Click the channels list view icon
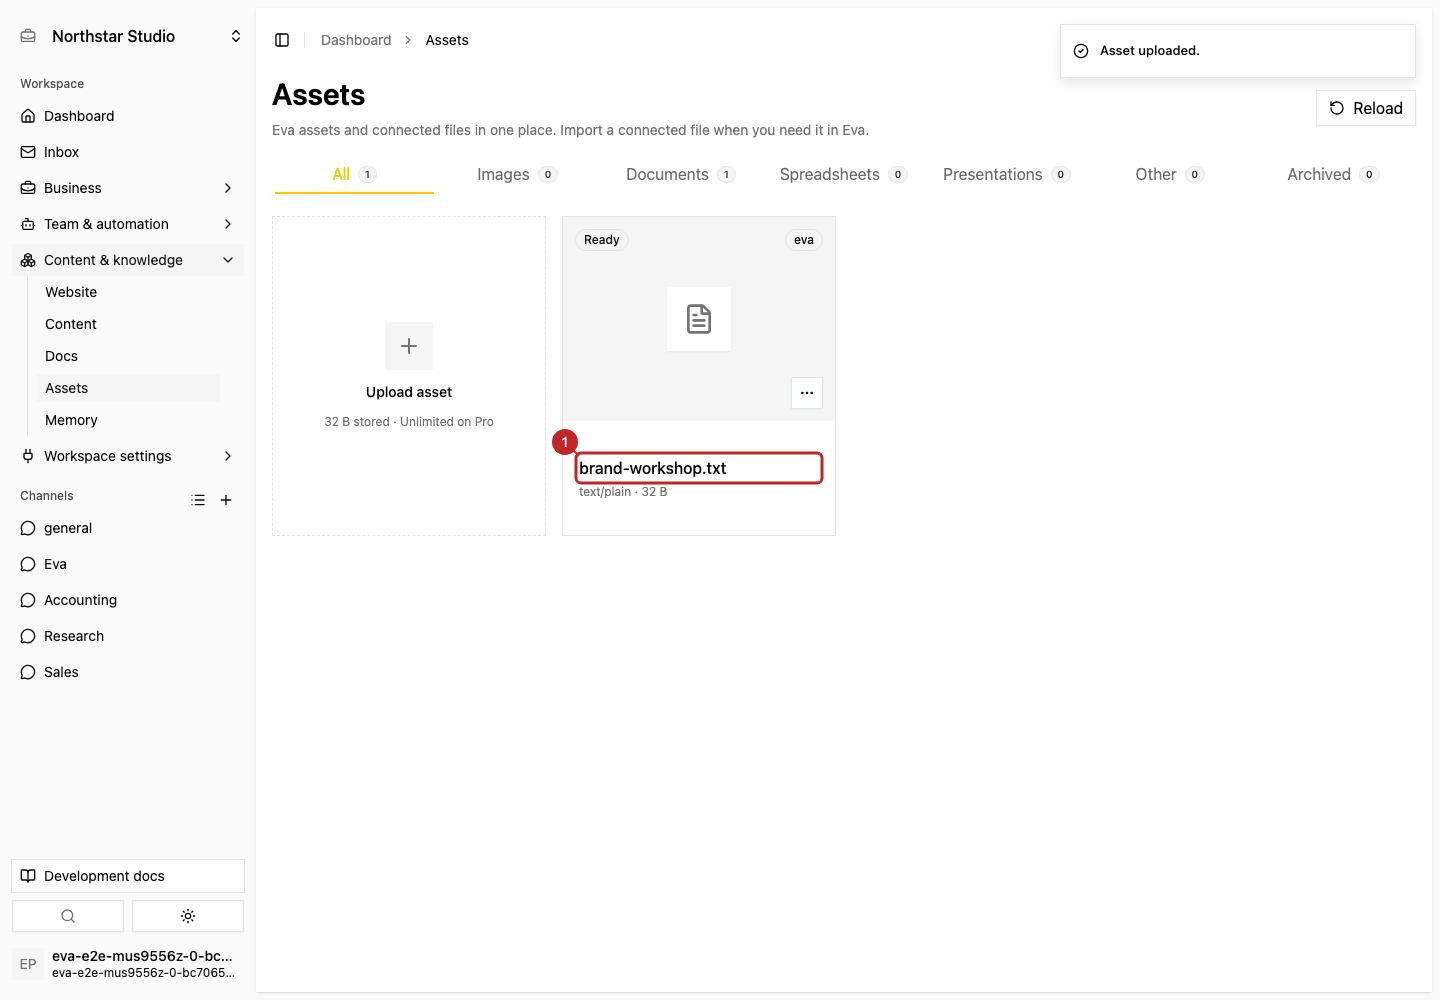 tap(198, 500)
